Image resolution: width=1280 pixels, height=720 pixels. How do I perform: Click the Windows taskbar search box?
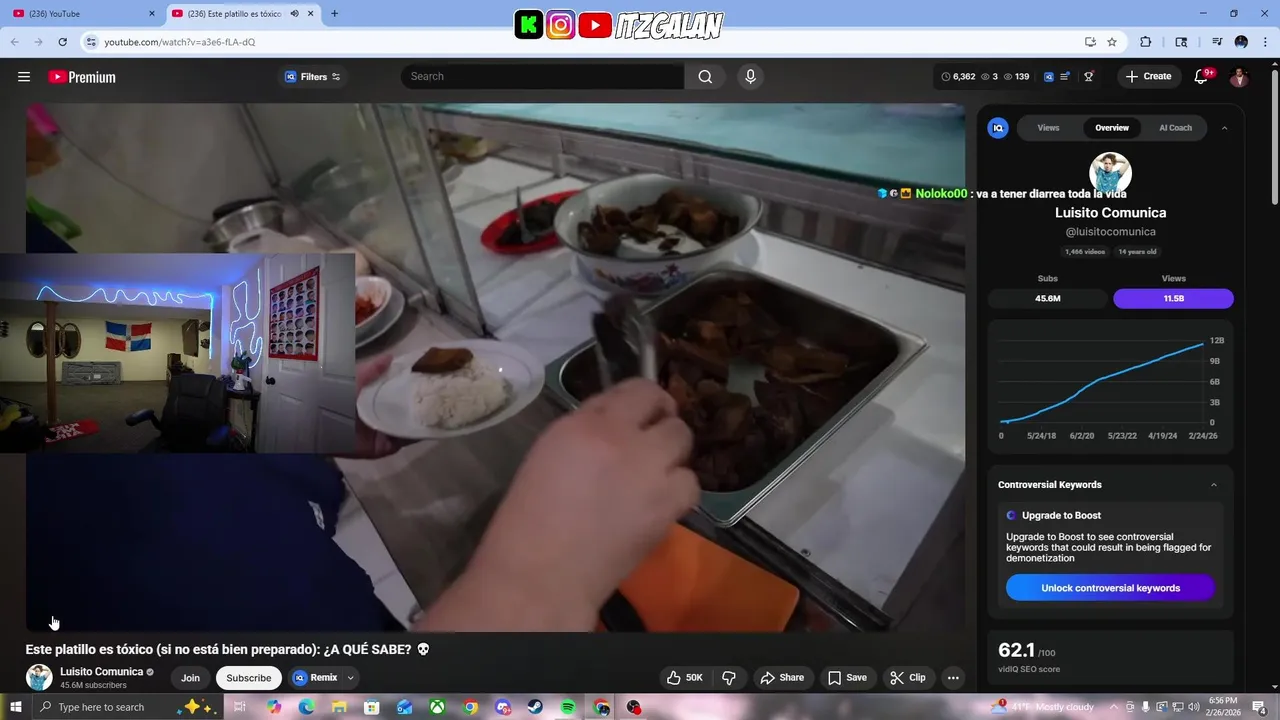click(x=127, y=707)
